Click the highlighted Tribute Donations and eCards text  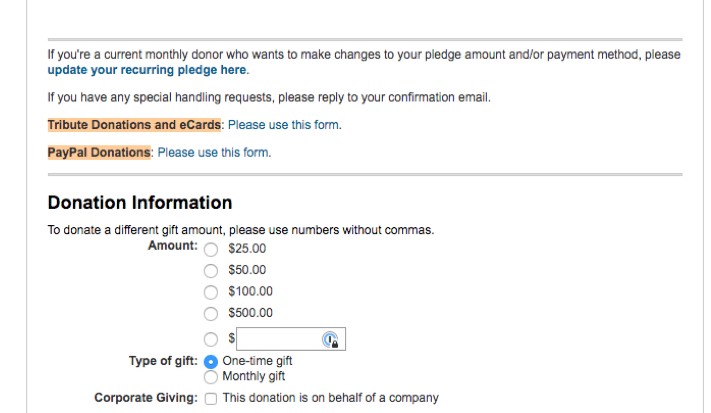pyautogui.click(x=134, y=125)
